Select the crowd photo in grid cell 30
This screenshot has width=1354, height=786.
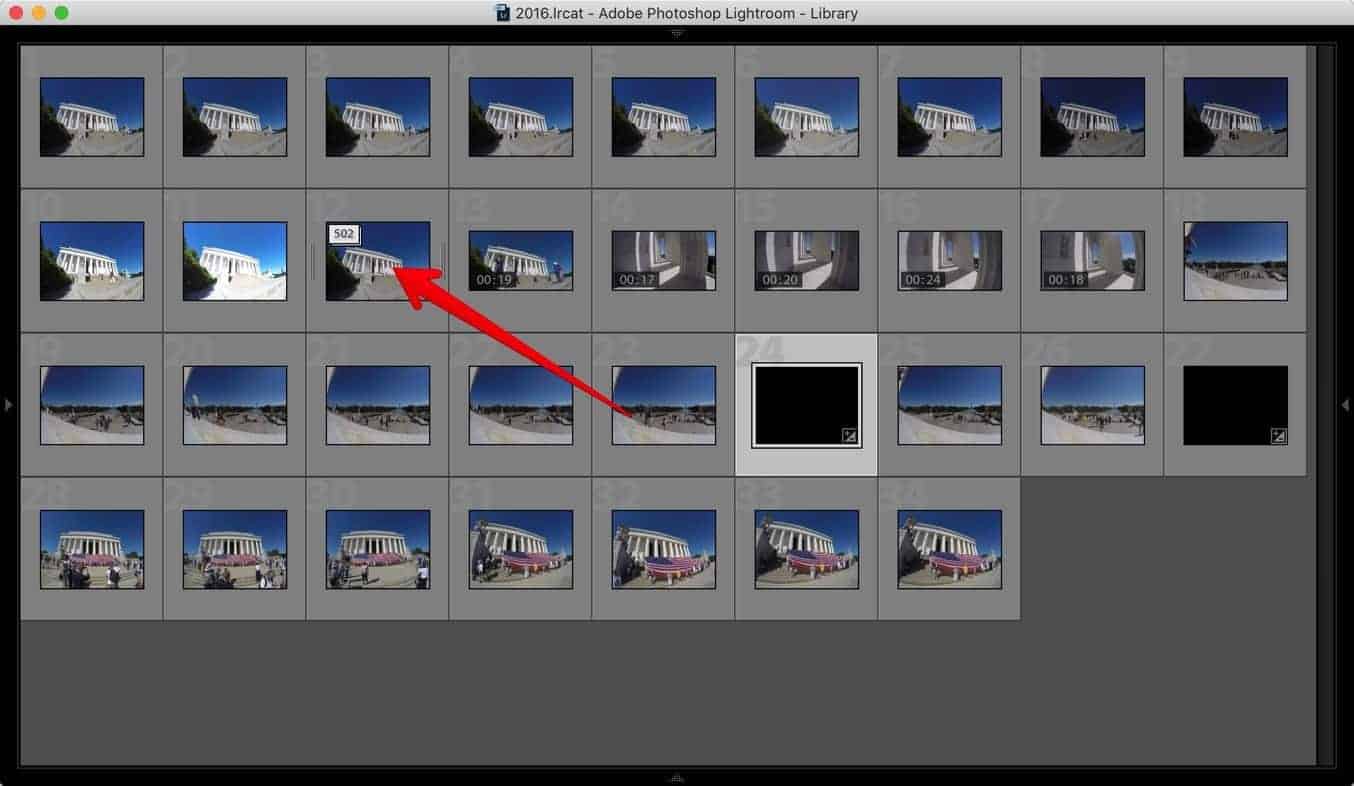(378, 549)
